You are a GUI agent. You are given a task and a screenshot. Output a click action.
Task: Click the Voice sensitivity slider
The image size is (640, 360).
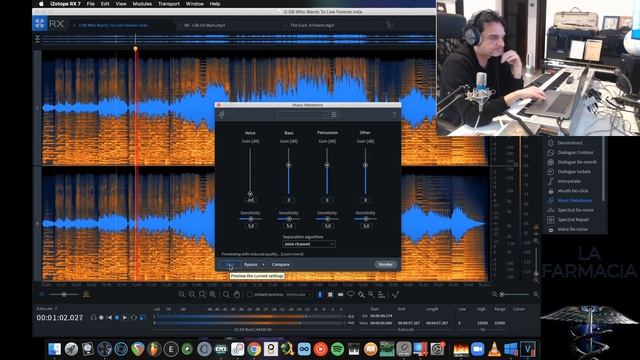[250, 219]
